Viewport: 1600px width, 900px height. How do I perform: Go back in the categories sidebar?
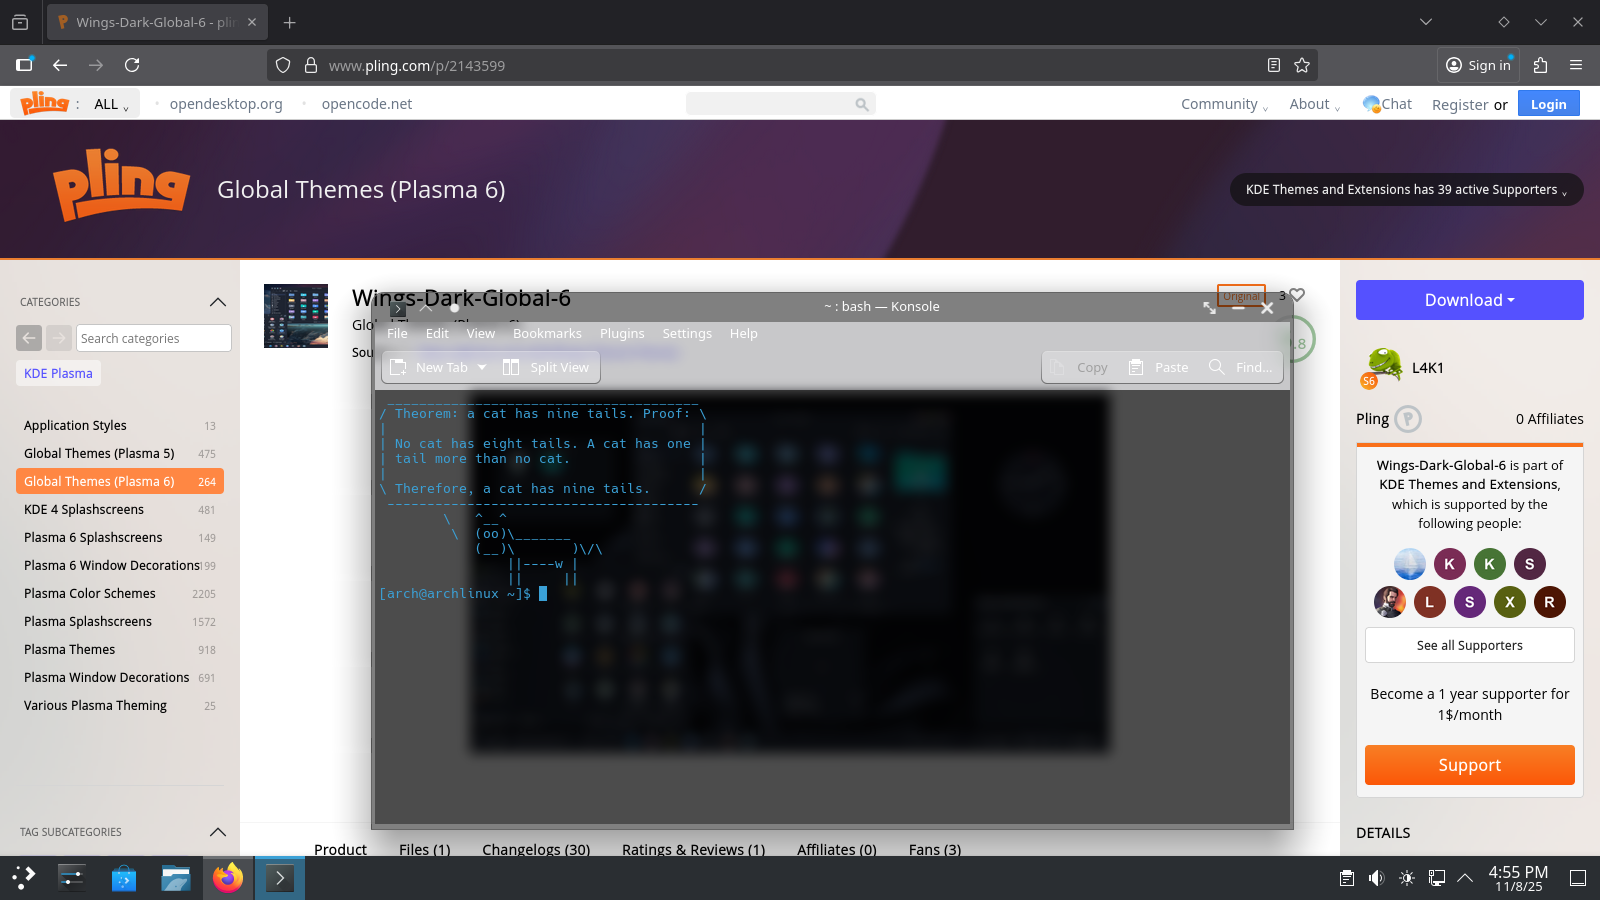coord(29,338)
